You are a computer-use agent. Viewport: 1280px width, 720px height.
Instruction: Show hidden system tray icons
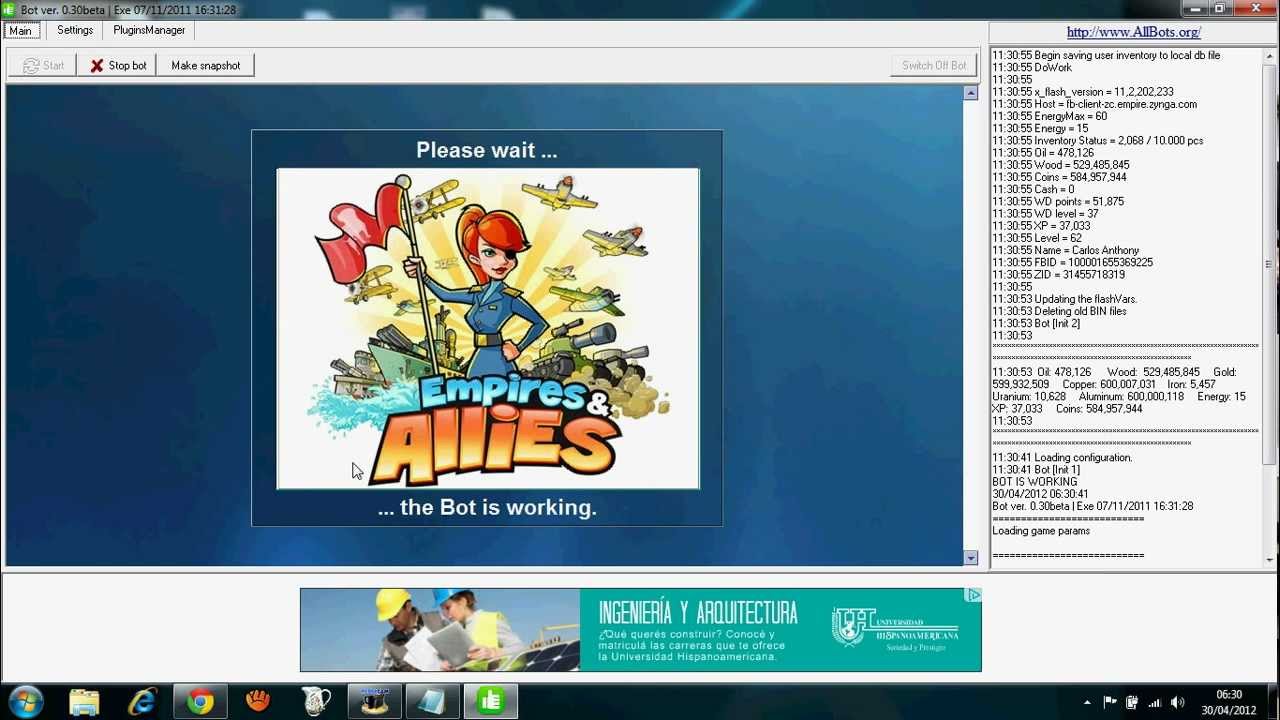tap(1087, 702)
